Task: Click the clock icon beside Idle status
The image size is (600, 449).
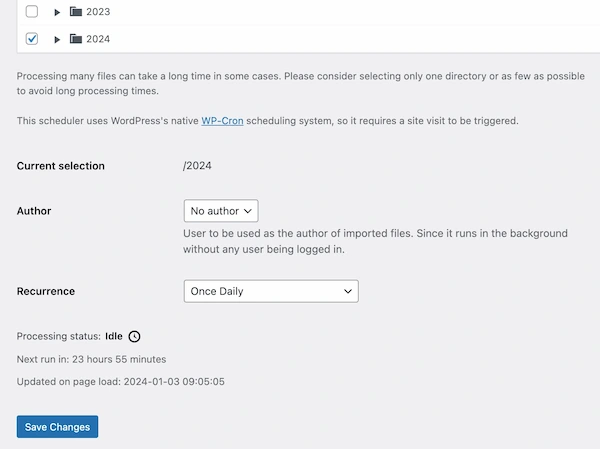Action: point(134,336)
